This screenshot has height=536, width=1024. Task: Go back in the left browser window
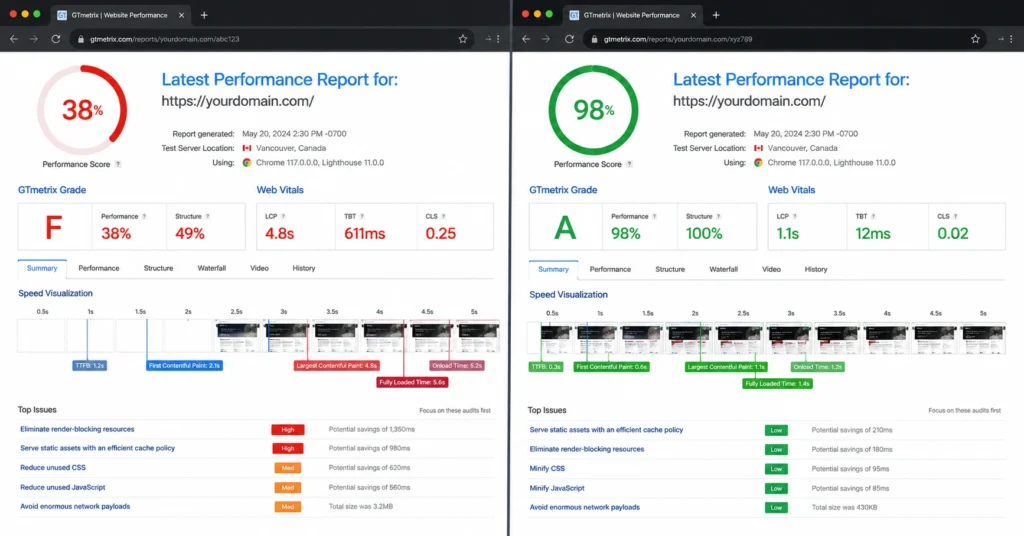click(x=14, y=39)
